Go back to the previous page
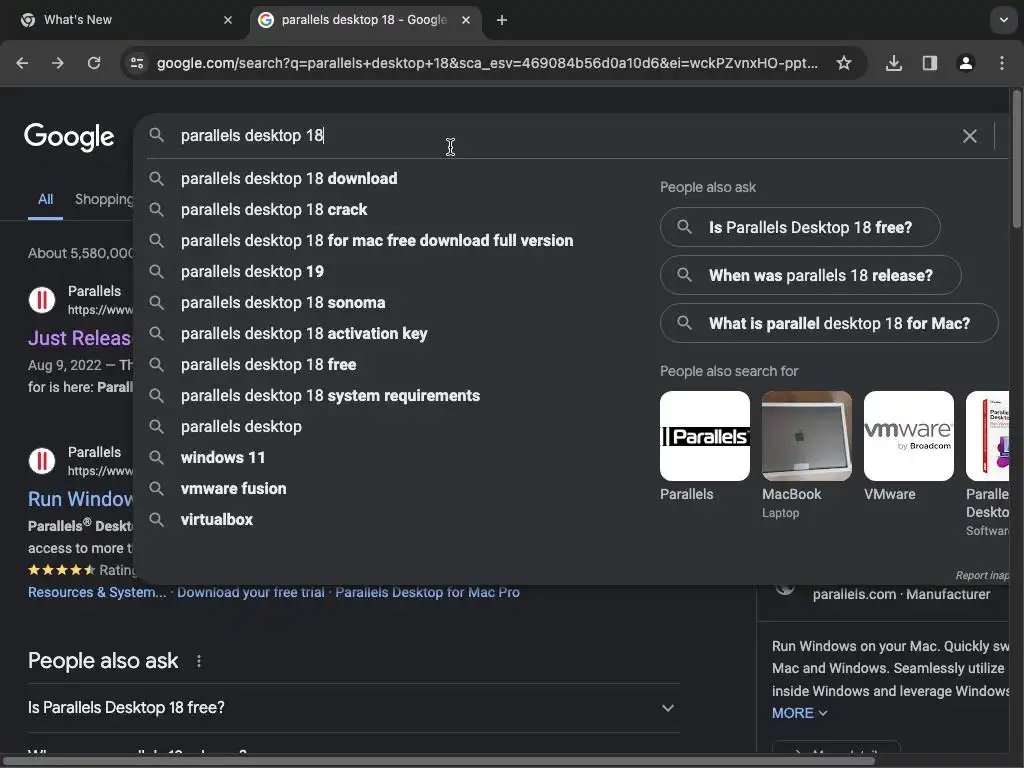Screen dimensions: 1024x768 pyautogui.click(x=22, y=63)
